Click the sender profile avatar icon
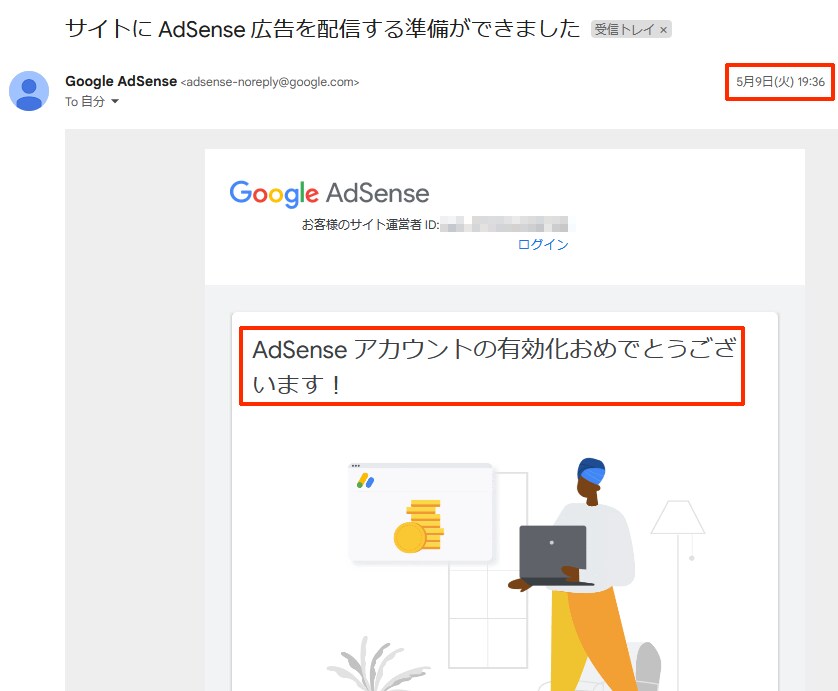 (x=29, y=91)
